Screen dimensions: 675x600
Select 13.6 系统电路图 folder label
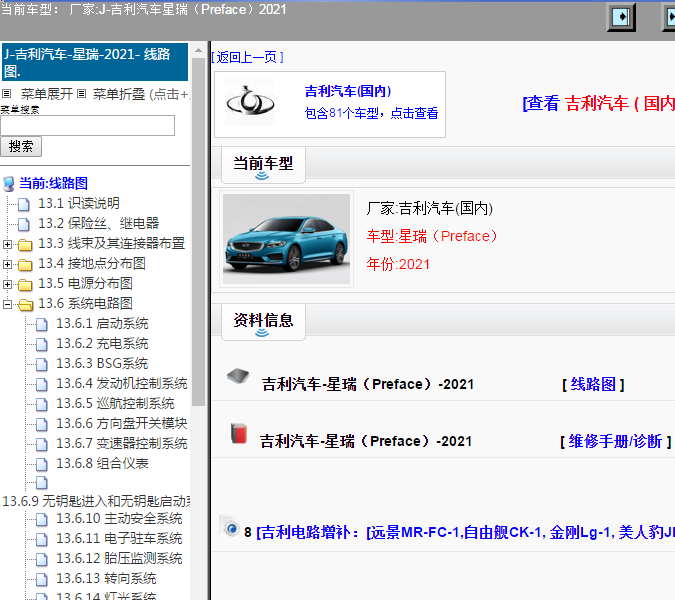click(85, 303)
